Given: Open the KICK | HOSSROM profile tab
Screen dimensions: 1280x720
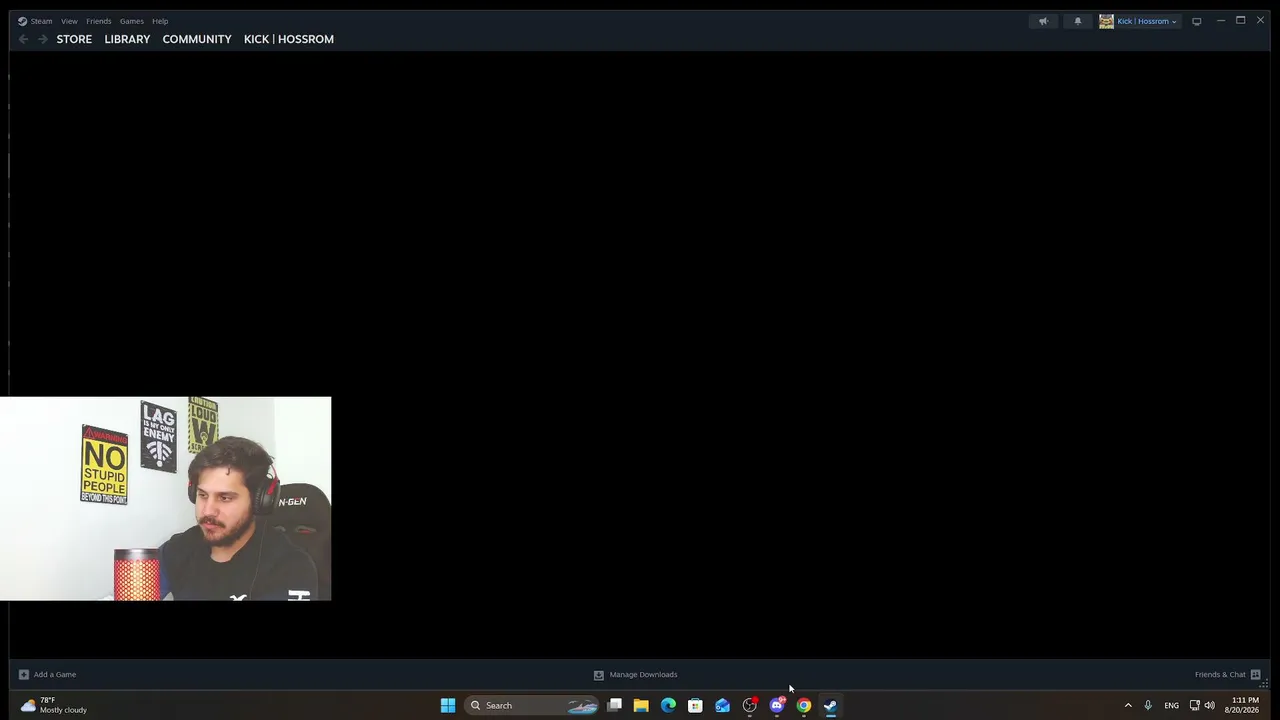Looking at the screenshot, I should pyautogui.click(x=289, y=39).
